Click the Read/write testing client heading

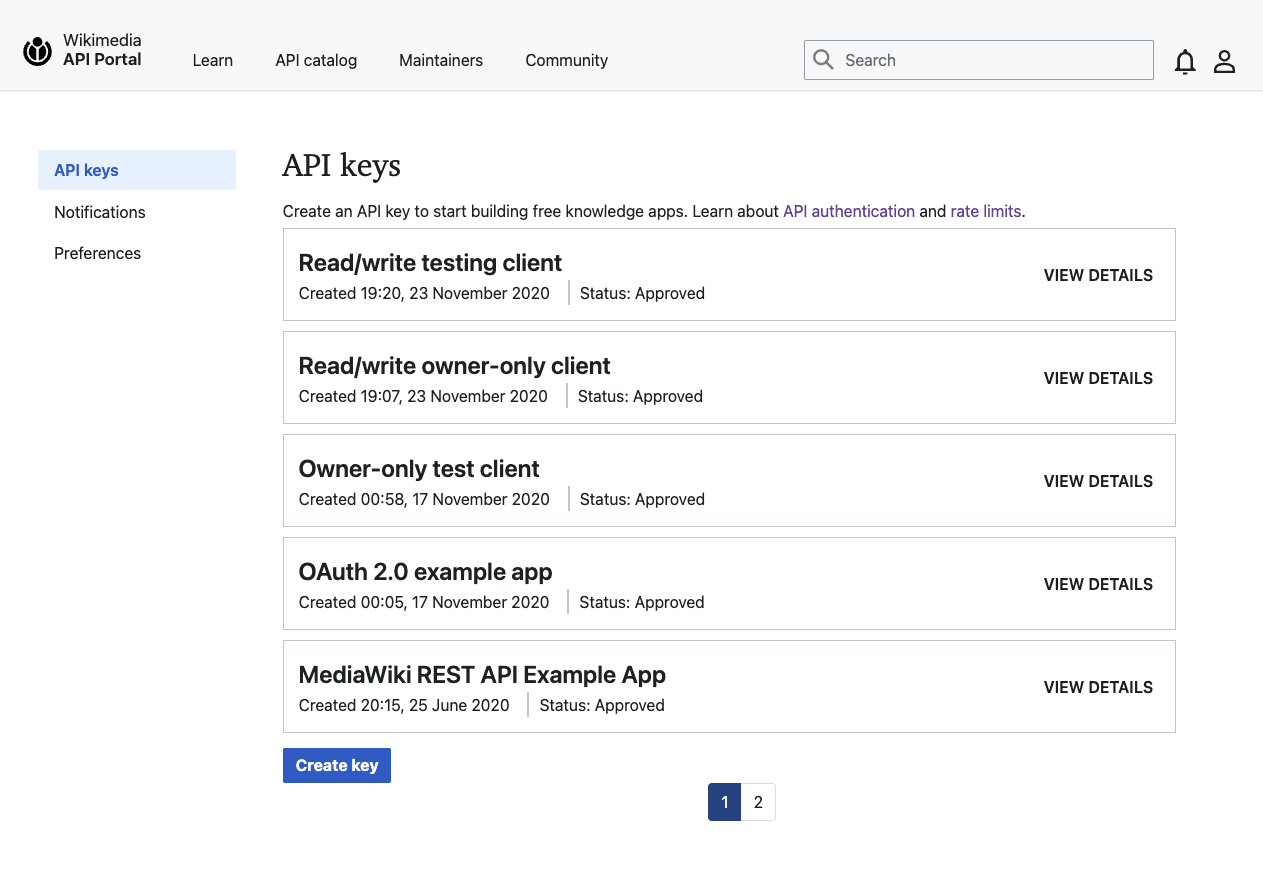coord(430,263)
